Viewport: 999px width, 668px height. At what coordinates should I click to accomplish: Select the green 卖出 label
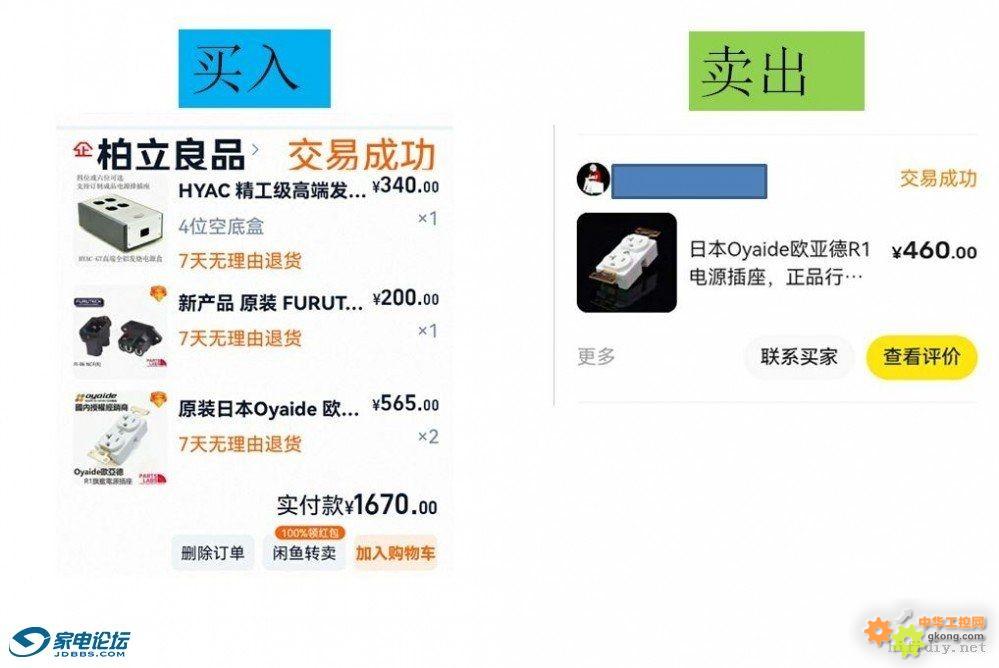[776, 71]
